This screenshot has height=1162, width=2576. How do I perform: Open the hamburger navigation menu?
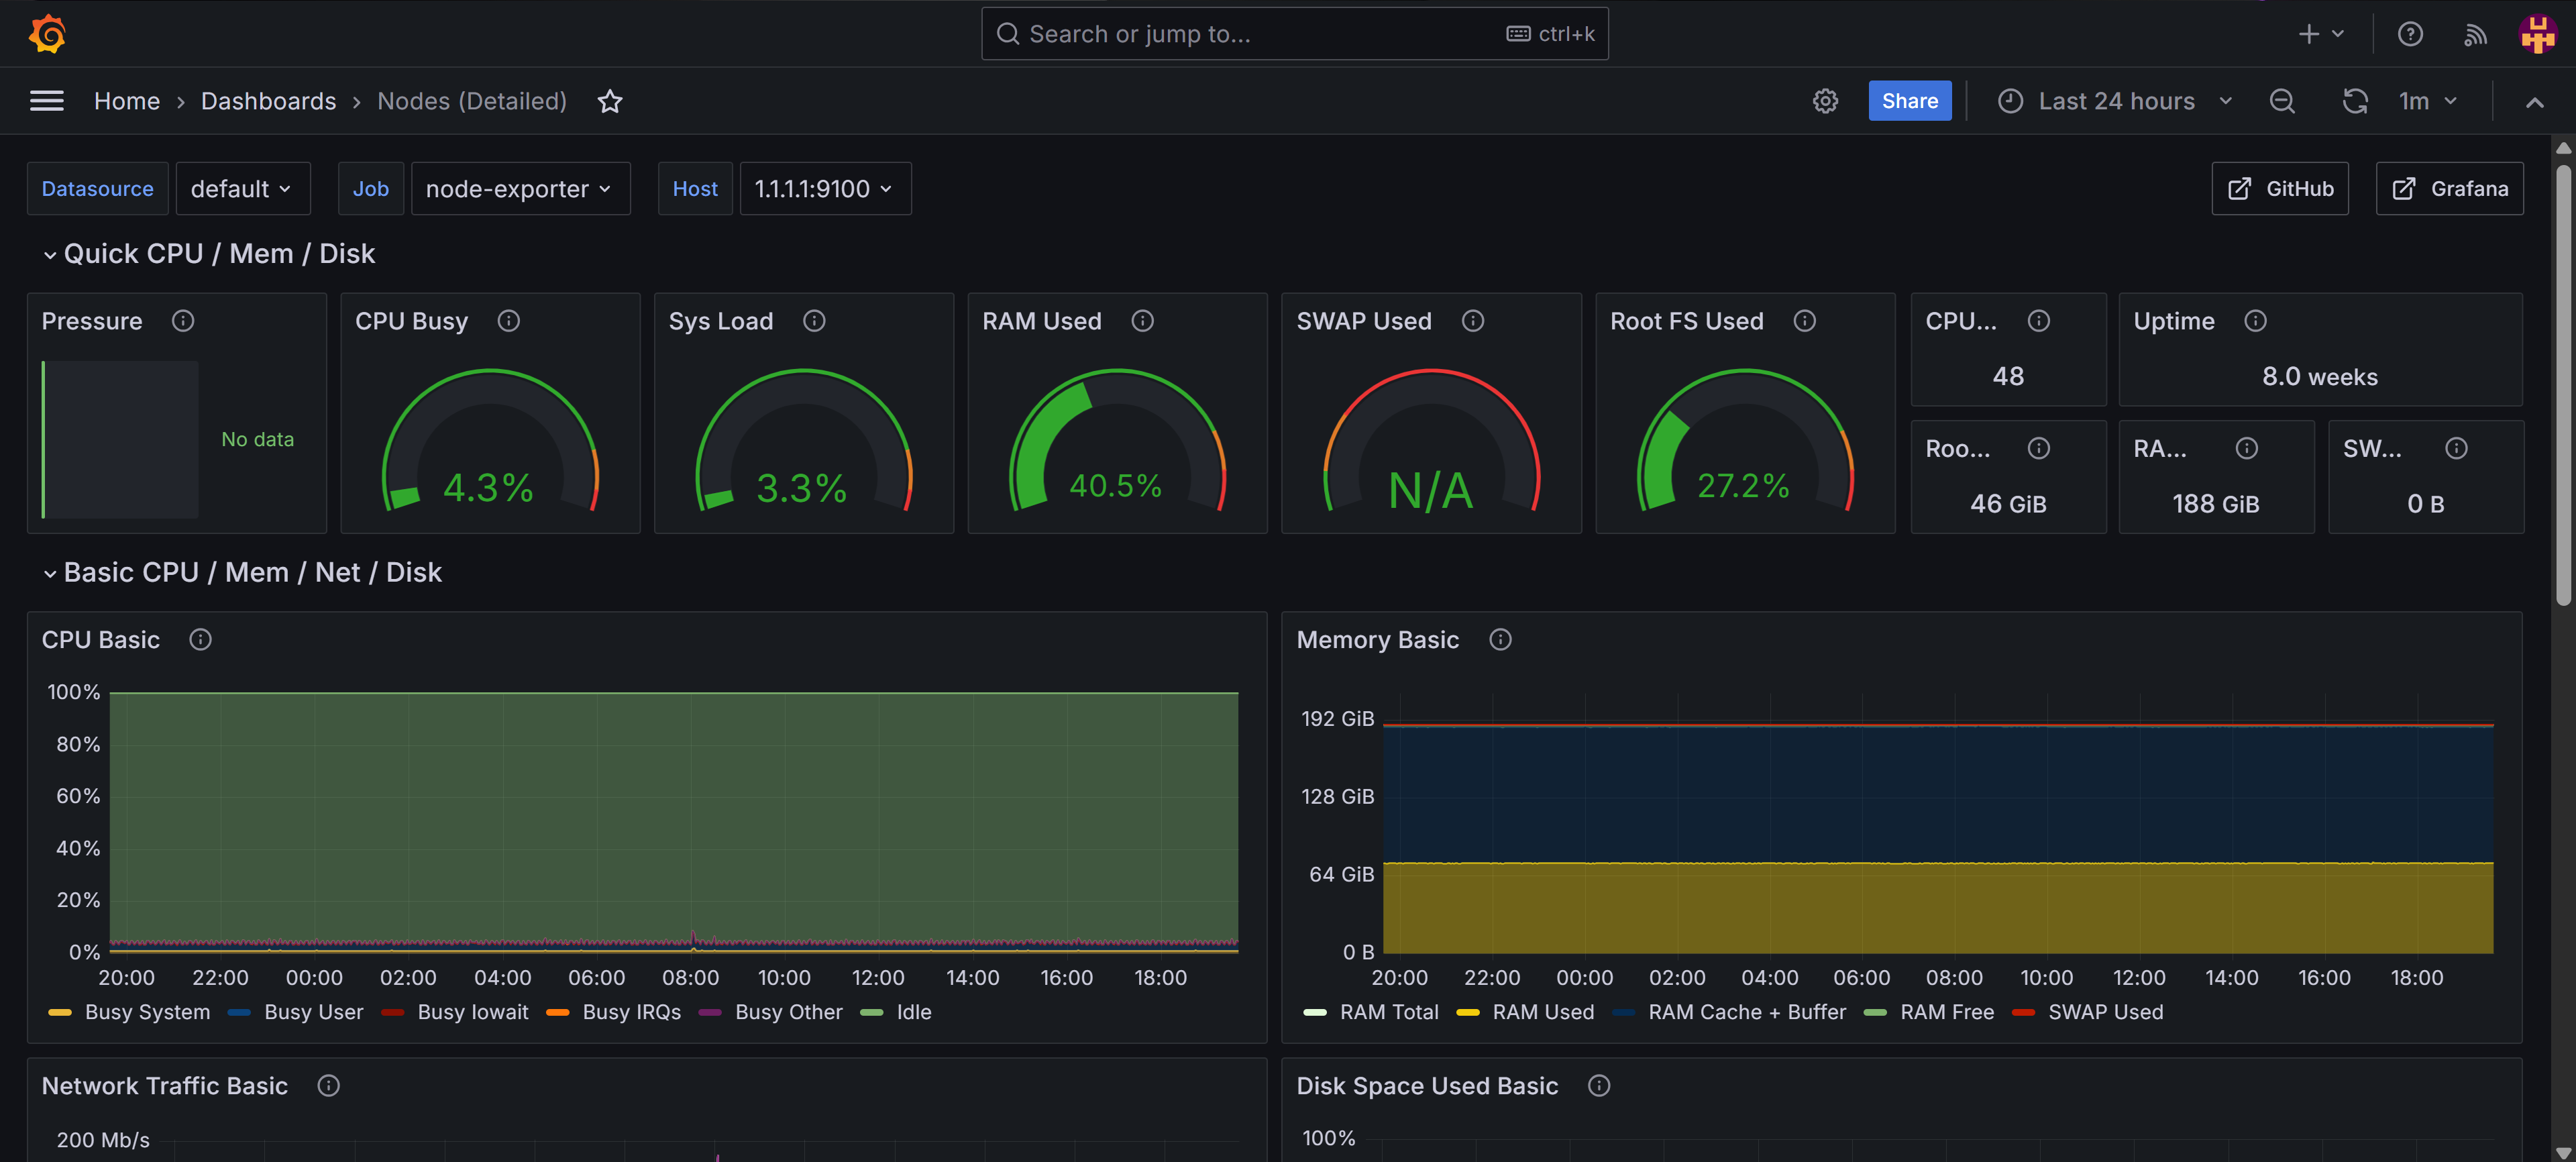[47, 101]
